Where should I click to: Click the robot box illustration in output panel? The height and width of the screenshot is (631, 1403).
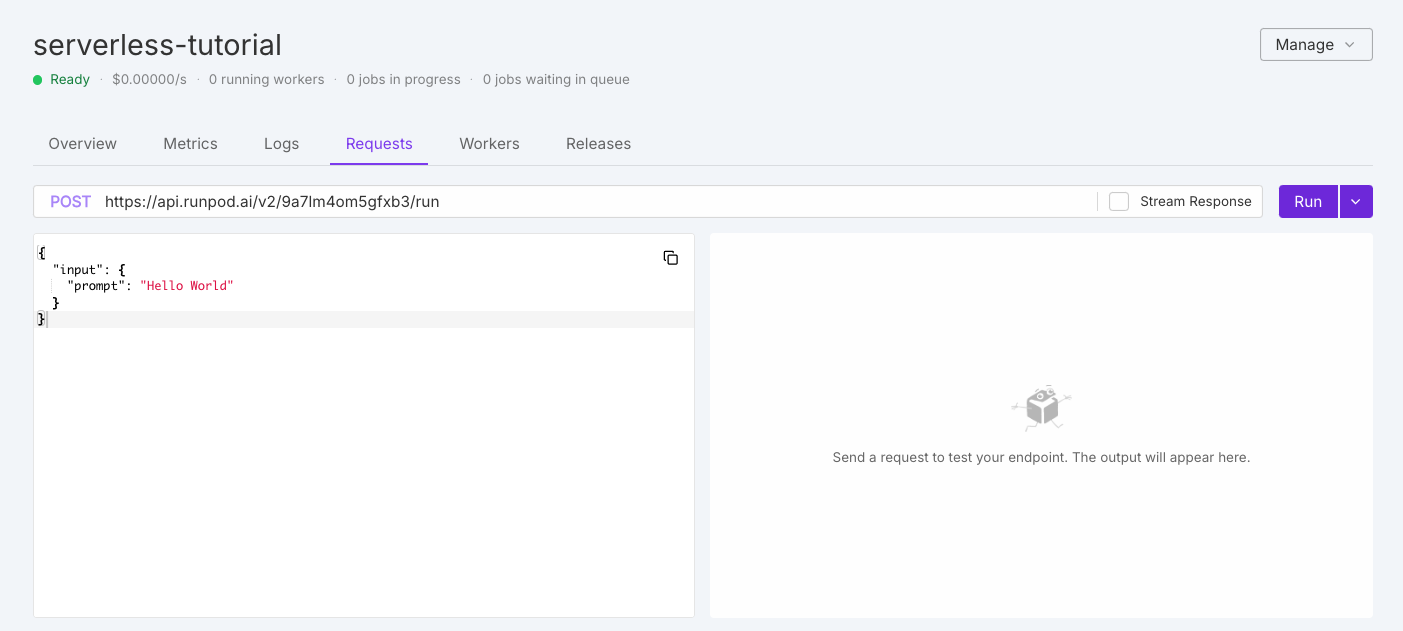tap(1041, 408)
